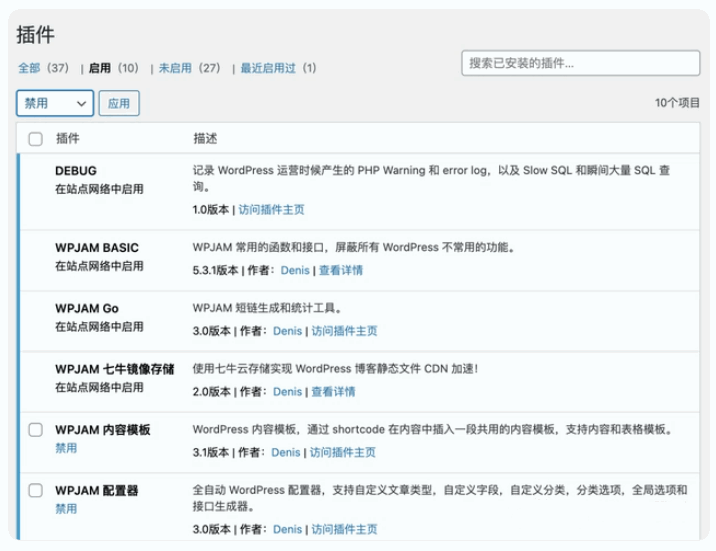The image size is (716, 551).
Task: Click the 2.0版本 text
Action: coord(212,392)
